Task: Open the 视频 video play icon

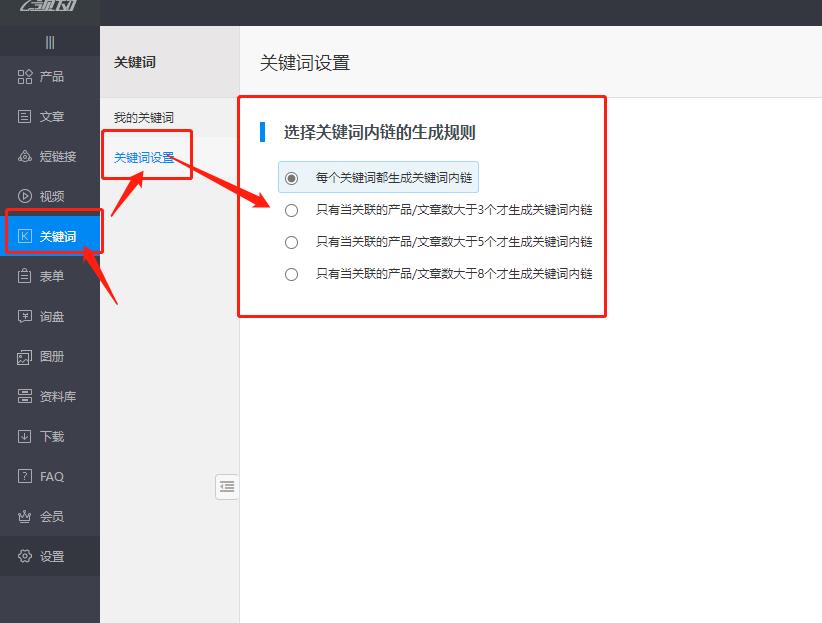Action: pos(25,197)
